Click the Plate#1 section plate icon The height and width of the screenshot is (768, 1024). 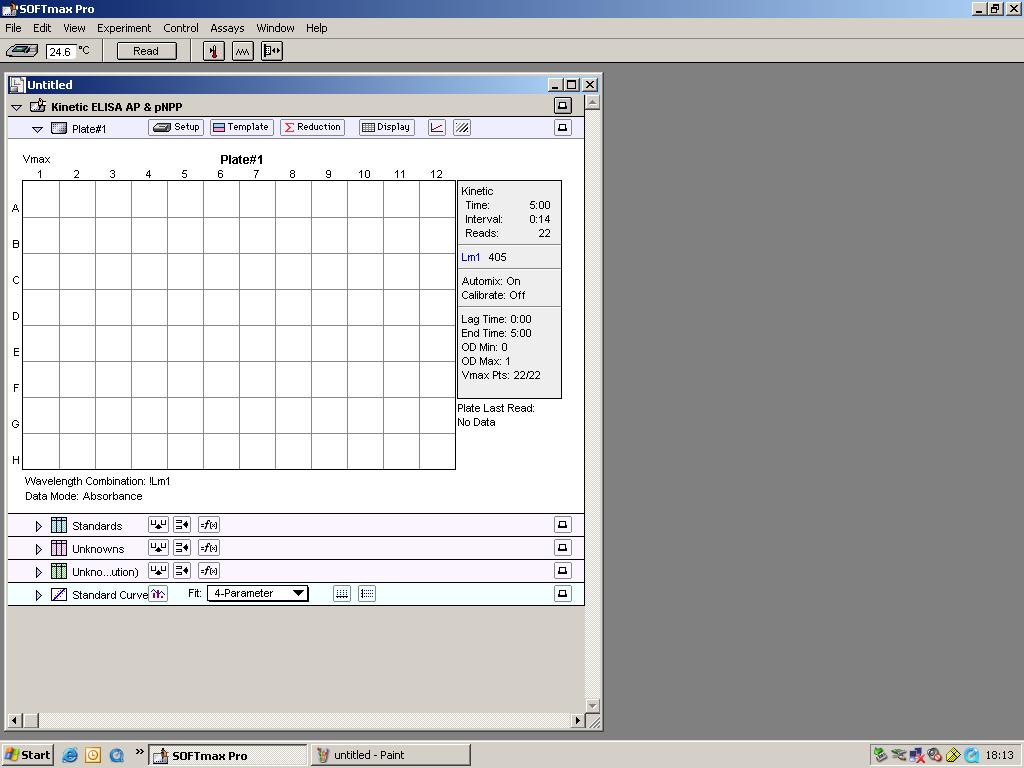point(59,128)
